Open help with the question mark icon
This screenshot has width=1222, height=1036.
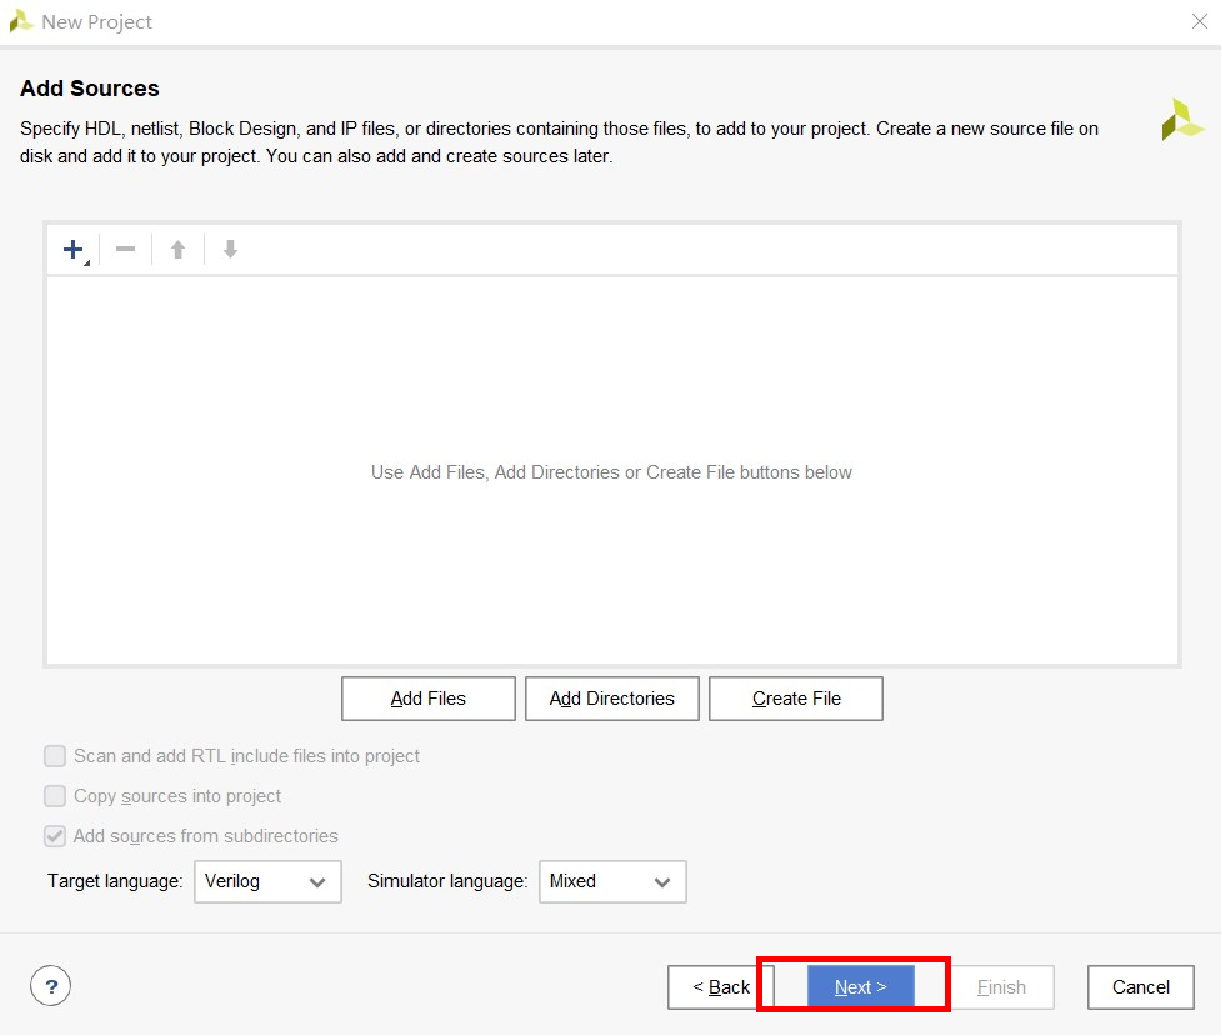tap(51, 986)
